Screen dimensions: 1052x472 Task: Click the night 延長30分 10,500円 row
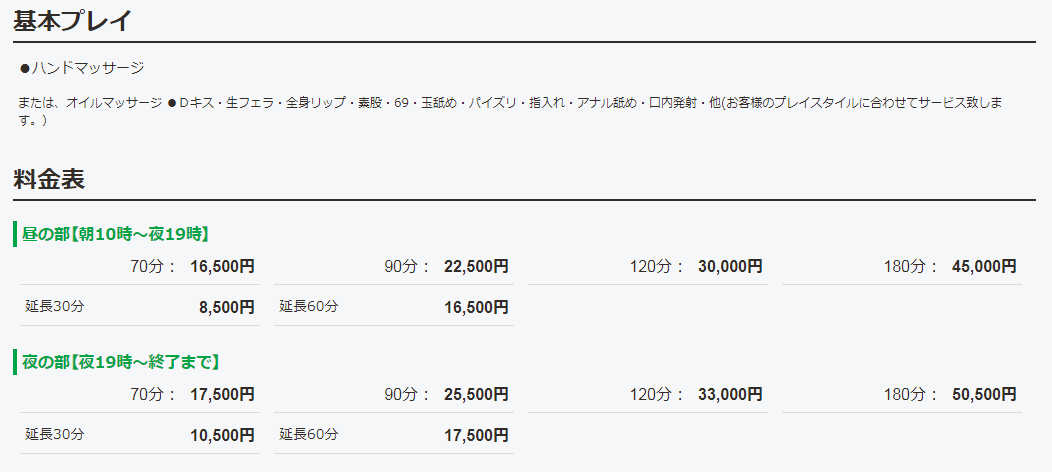click(140, 434)
